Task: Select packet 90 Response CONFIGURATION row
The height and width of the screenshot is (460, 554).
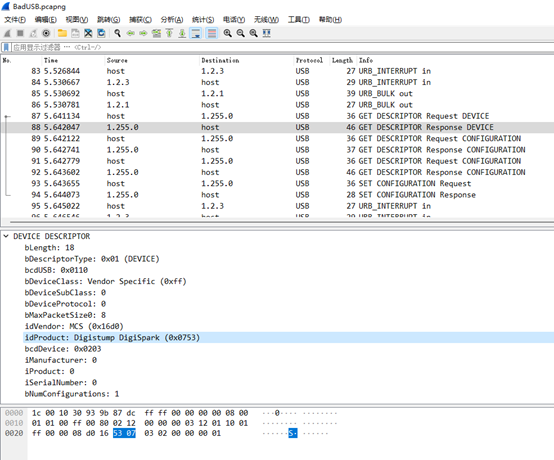Action: pyautogui.click(x=278, y=150)
